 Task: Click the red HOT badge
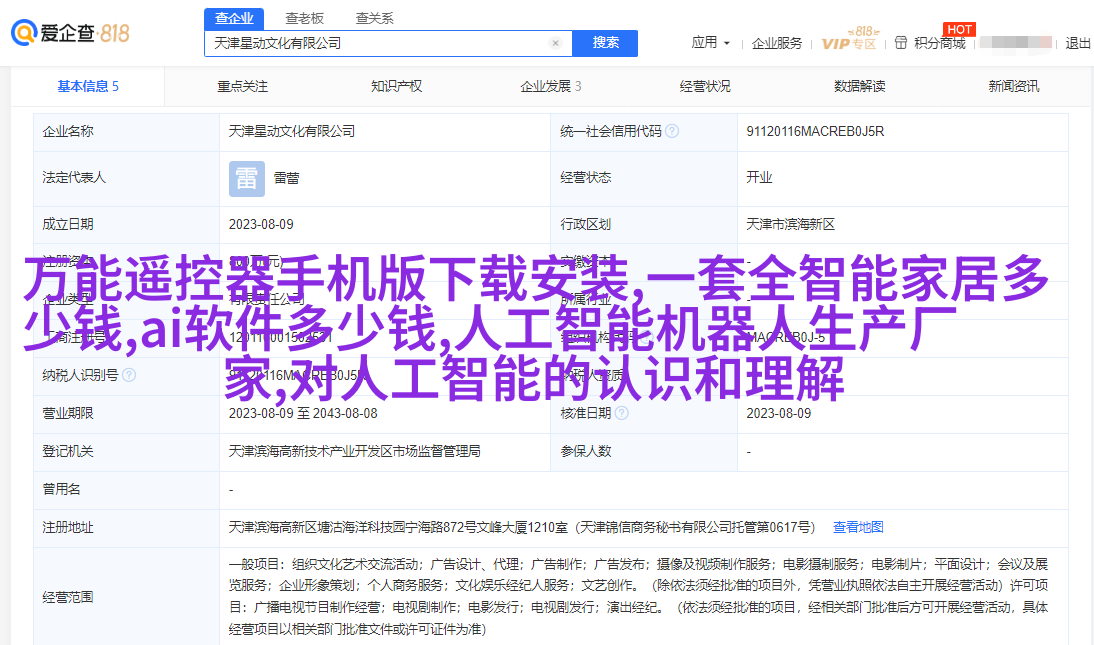click(959, 29)
